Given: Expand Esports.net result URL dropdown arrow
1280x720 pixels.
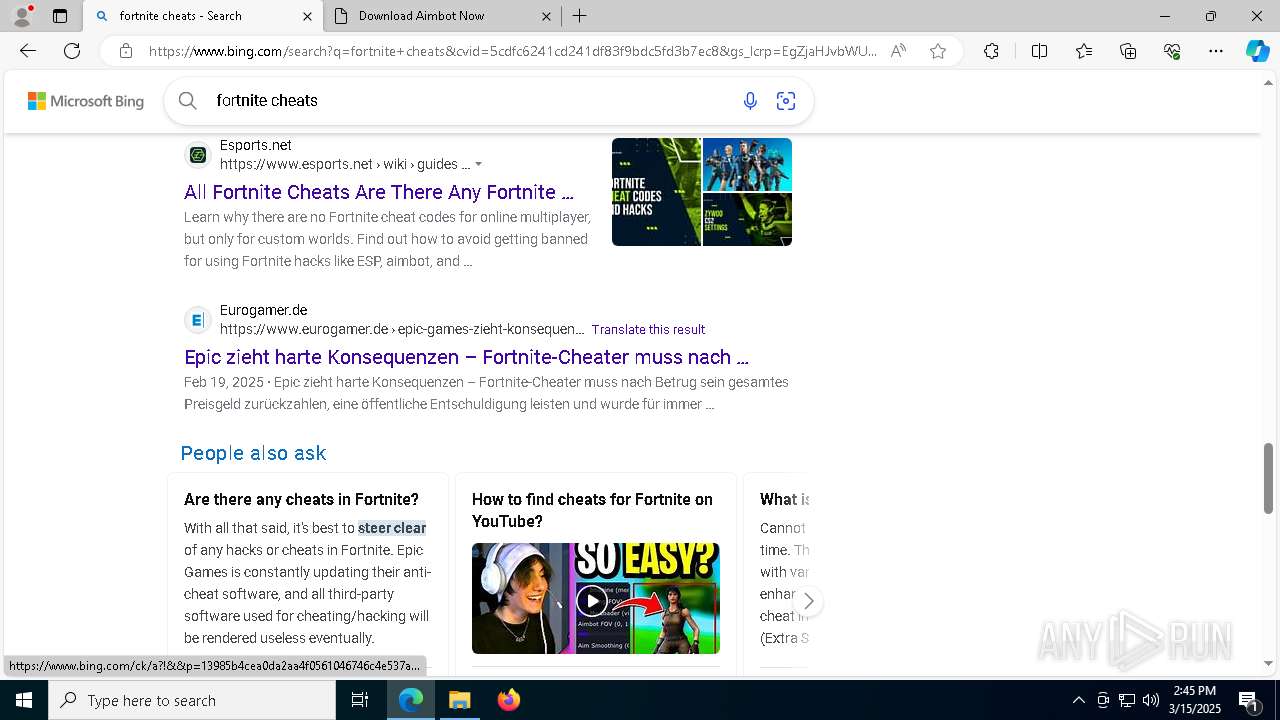Looking at the screenshot, I should 478,164.
